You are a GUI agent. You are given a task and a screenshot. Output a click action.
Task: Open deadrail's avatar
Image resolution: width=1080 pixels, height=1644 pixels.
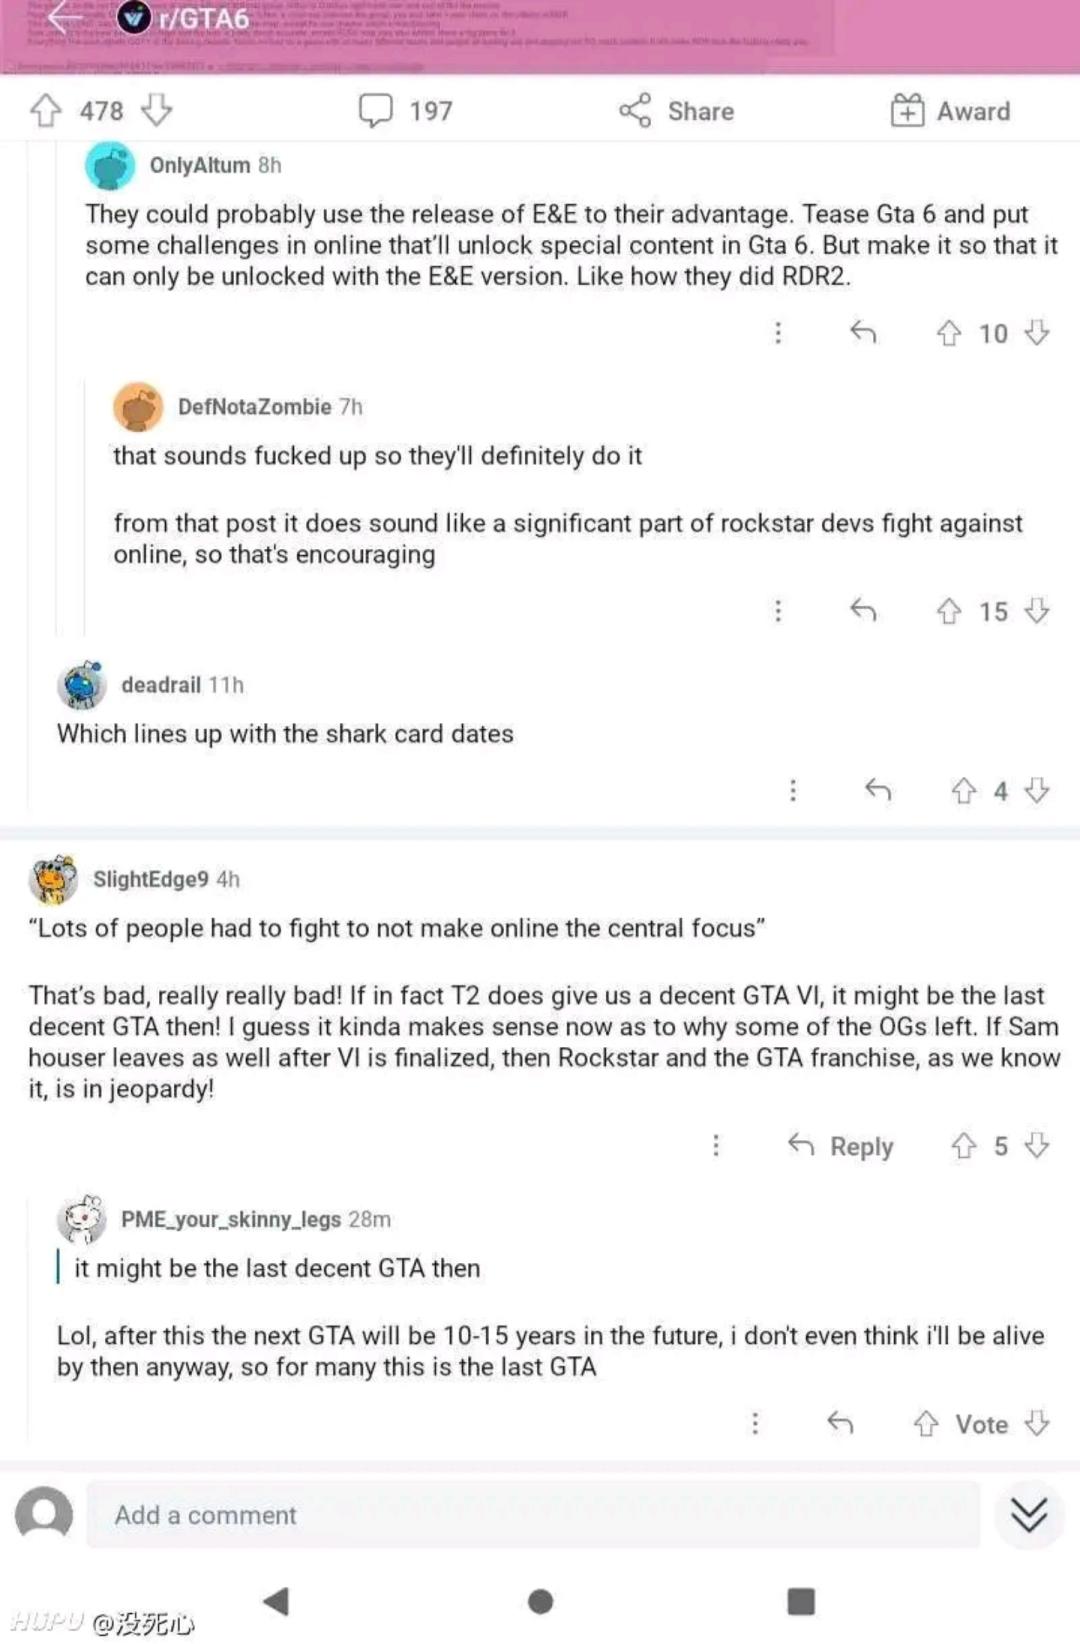[x=82, y=685]
